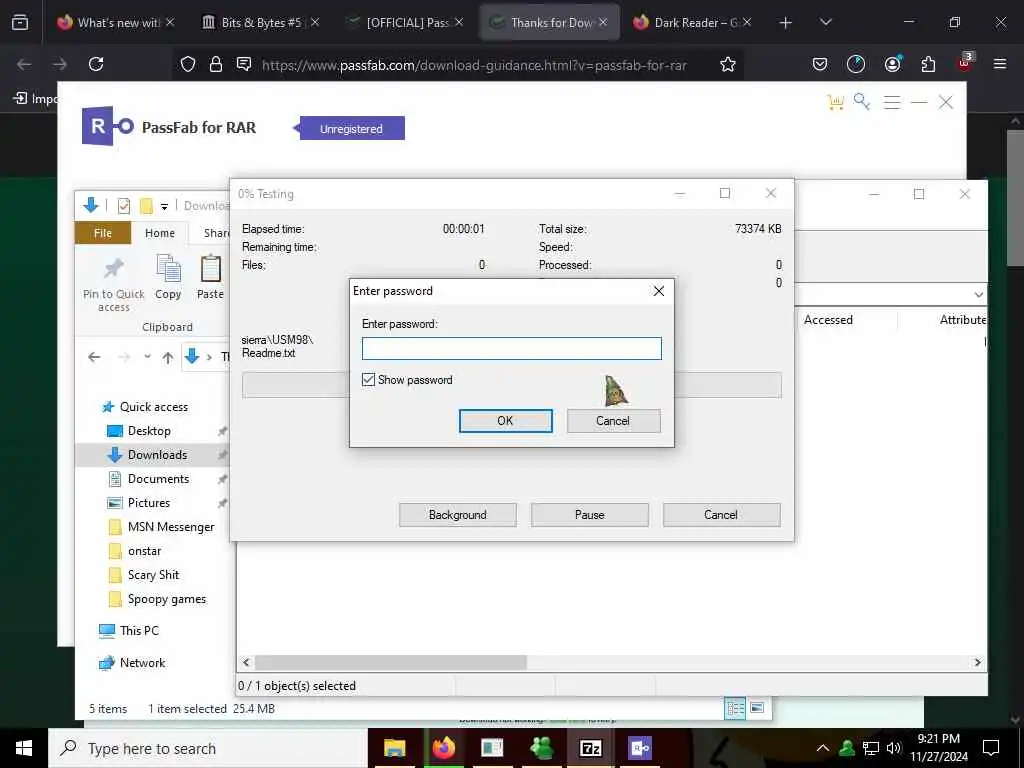Cancel the Enter password dialog
1024x768 pixels.
pyautogui.click(x=613, y=421)
